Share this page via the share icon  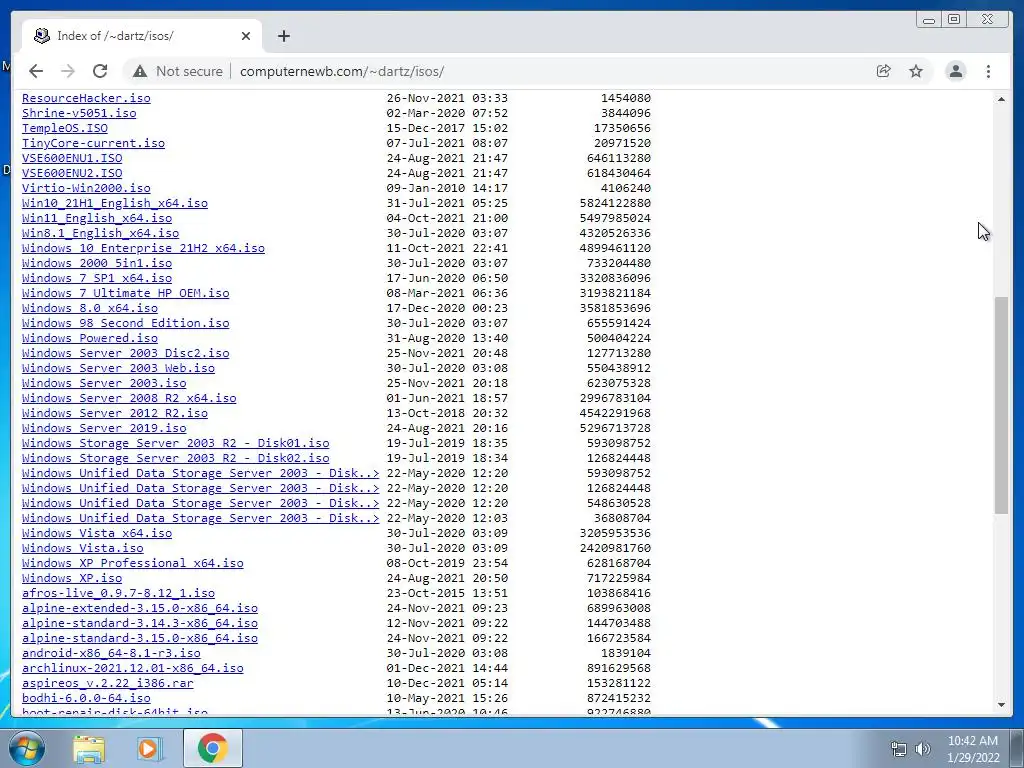click(x=884, y=71)
